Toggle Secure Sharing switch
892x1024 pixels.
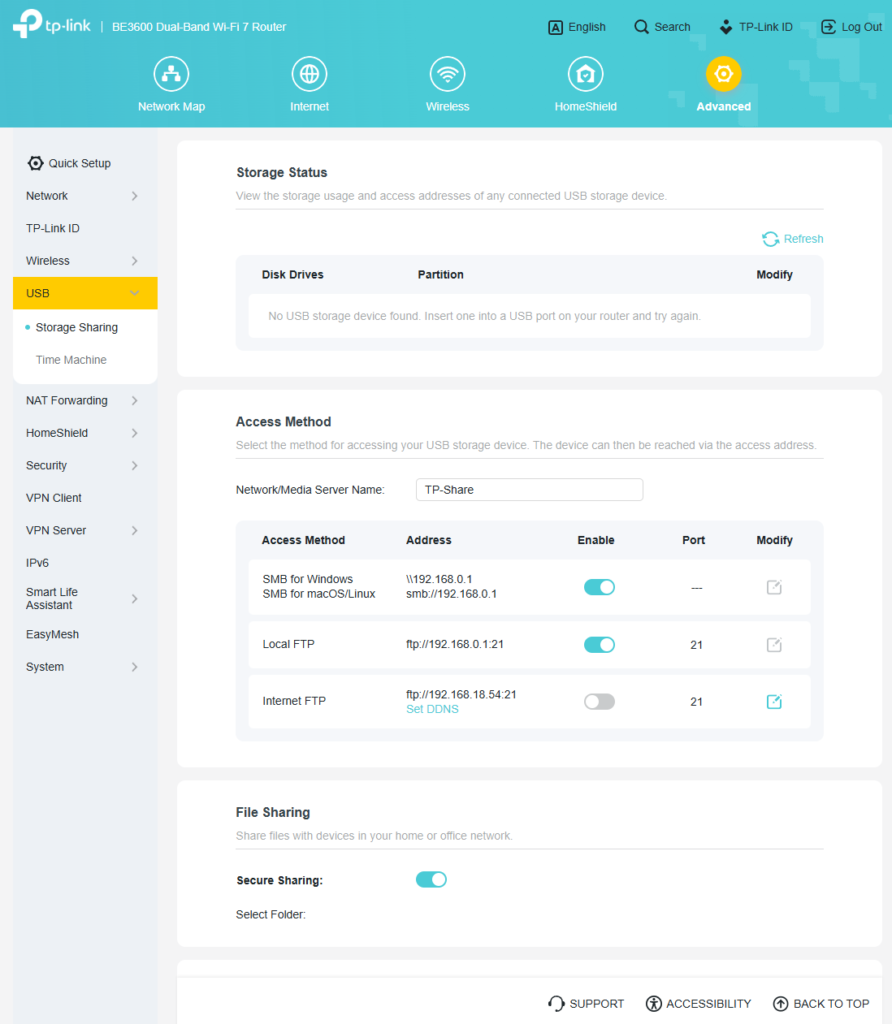coord(431,880)
